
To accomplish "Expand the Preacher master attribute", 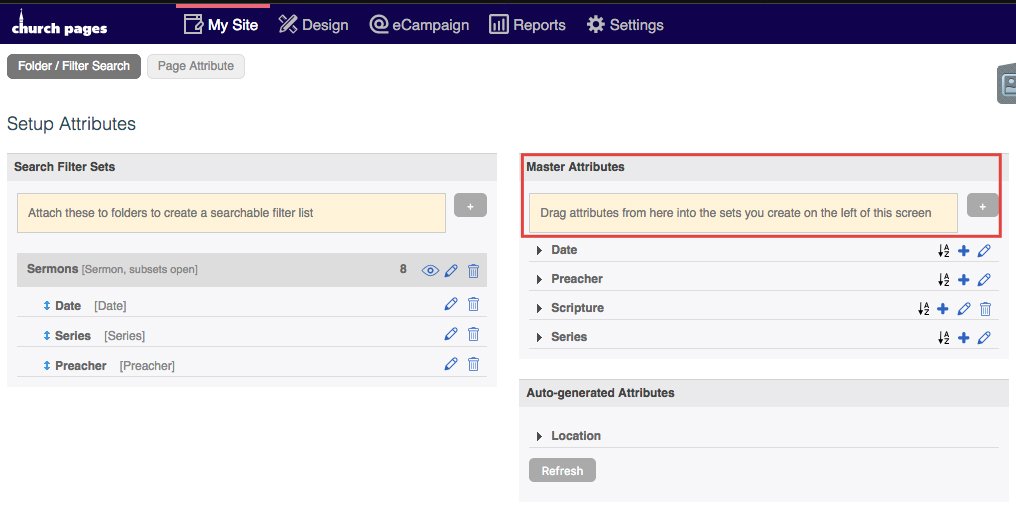I will [539, 279].
